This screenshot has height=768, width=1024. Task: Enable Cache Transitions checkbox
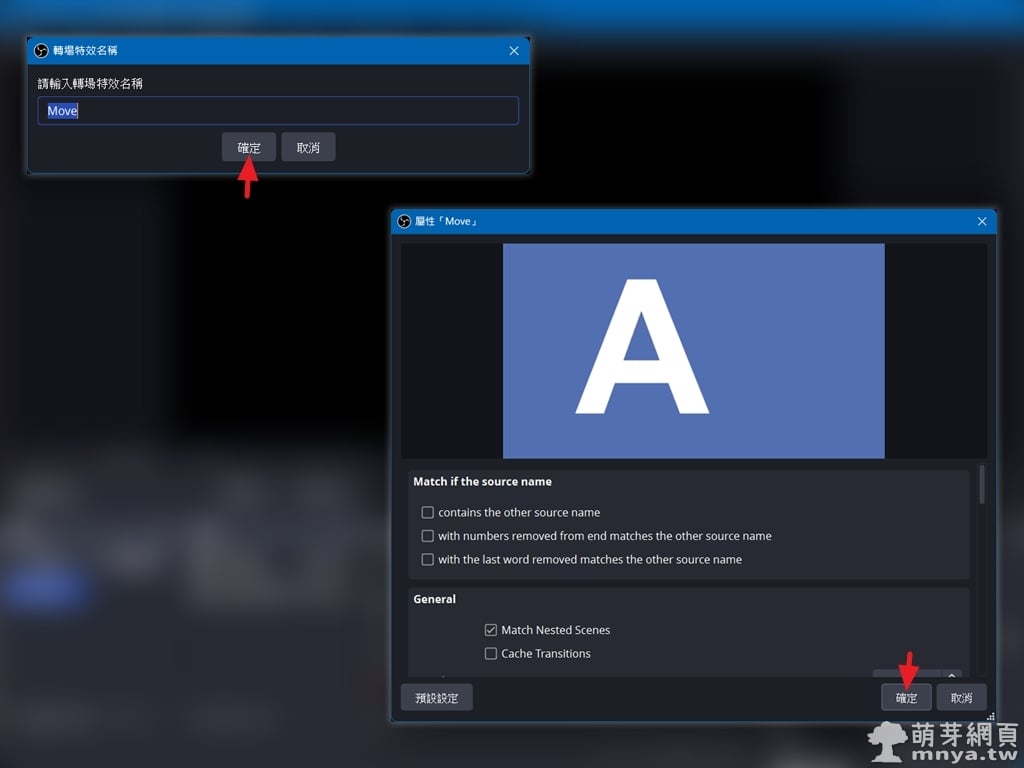tap(491, 654)
